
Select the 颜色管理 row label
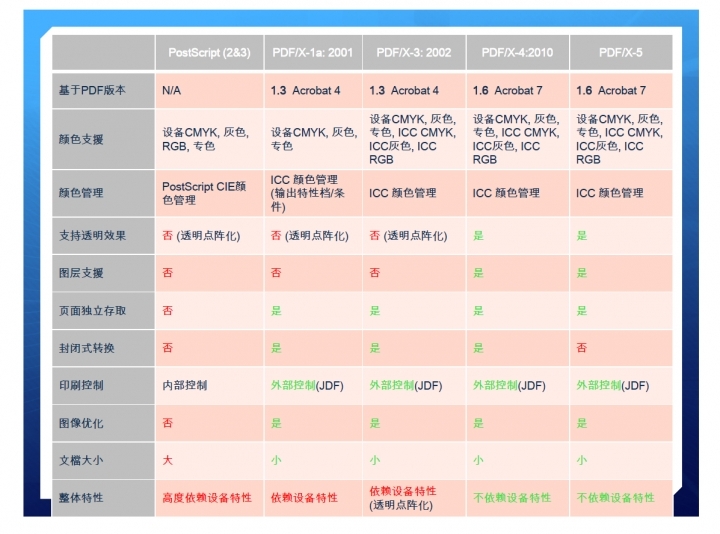[x=81, y=193]
